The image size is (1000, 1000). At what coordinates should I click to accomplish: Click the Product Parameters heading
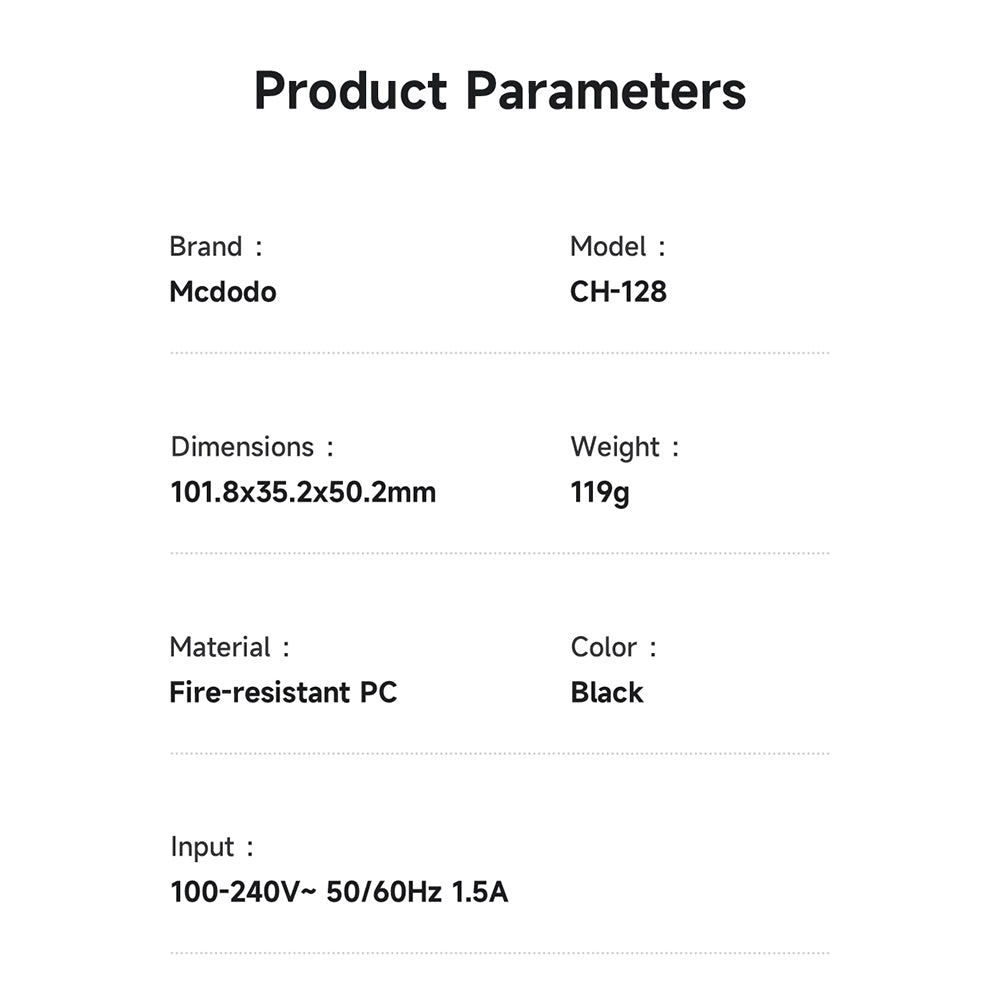click(500, 91)
